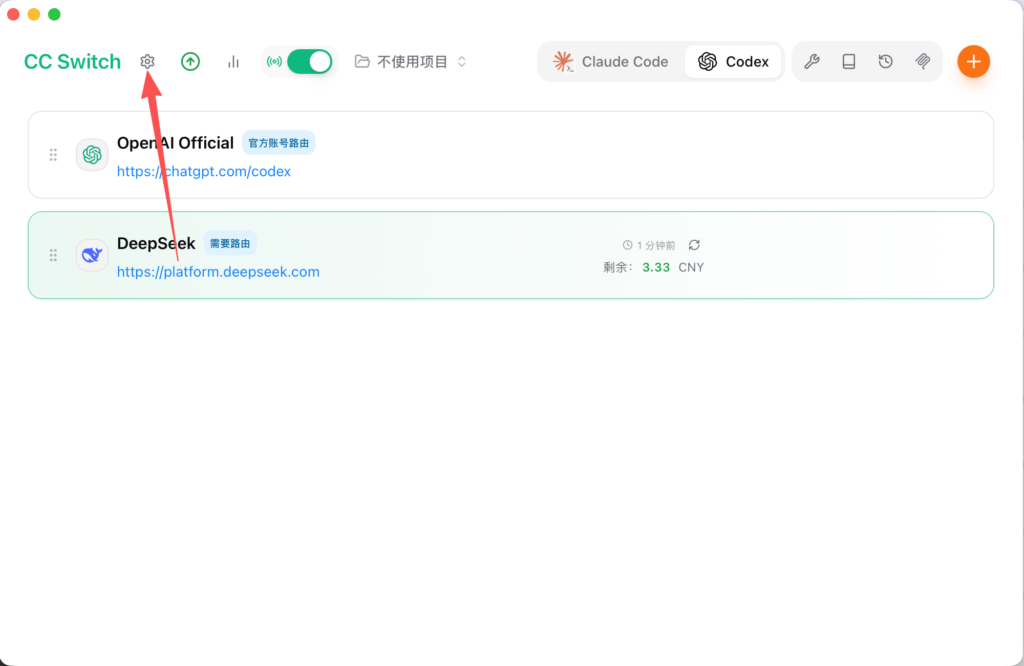1024x666 pixels.
Task: Click the signal broadcast icon beside toggle
Action: coord(274,61)
